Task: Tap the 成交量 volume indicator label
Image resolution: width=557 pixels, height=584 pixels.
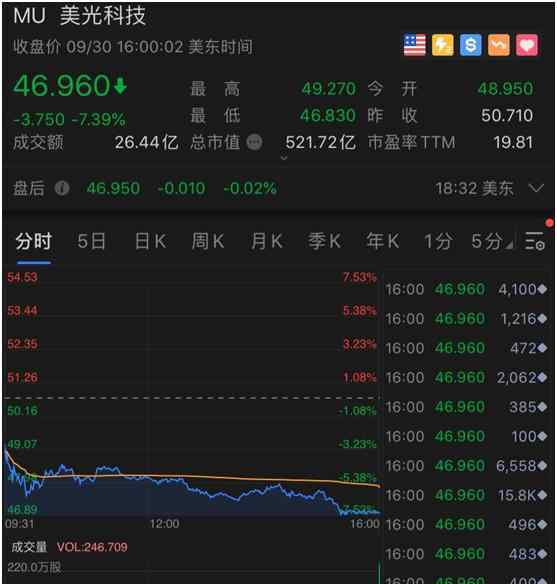Action: click(x=29, y=547)
